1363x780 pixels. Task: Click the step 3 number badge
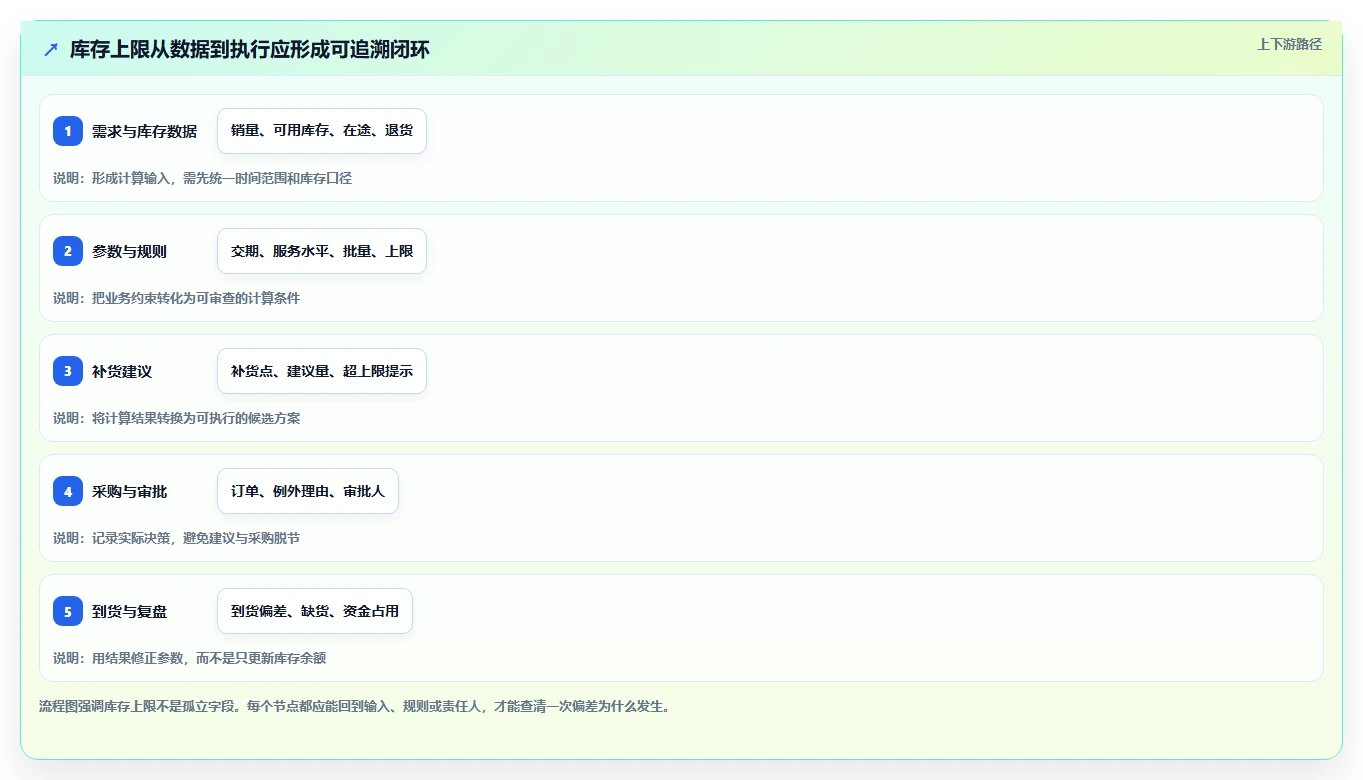pos(68,371)
